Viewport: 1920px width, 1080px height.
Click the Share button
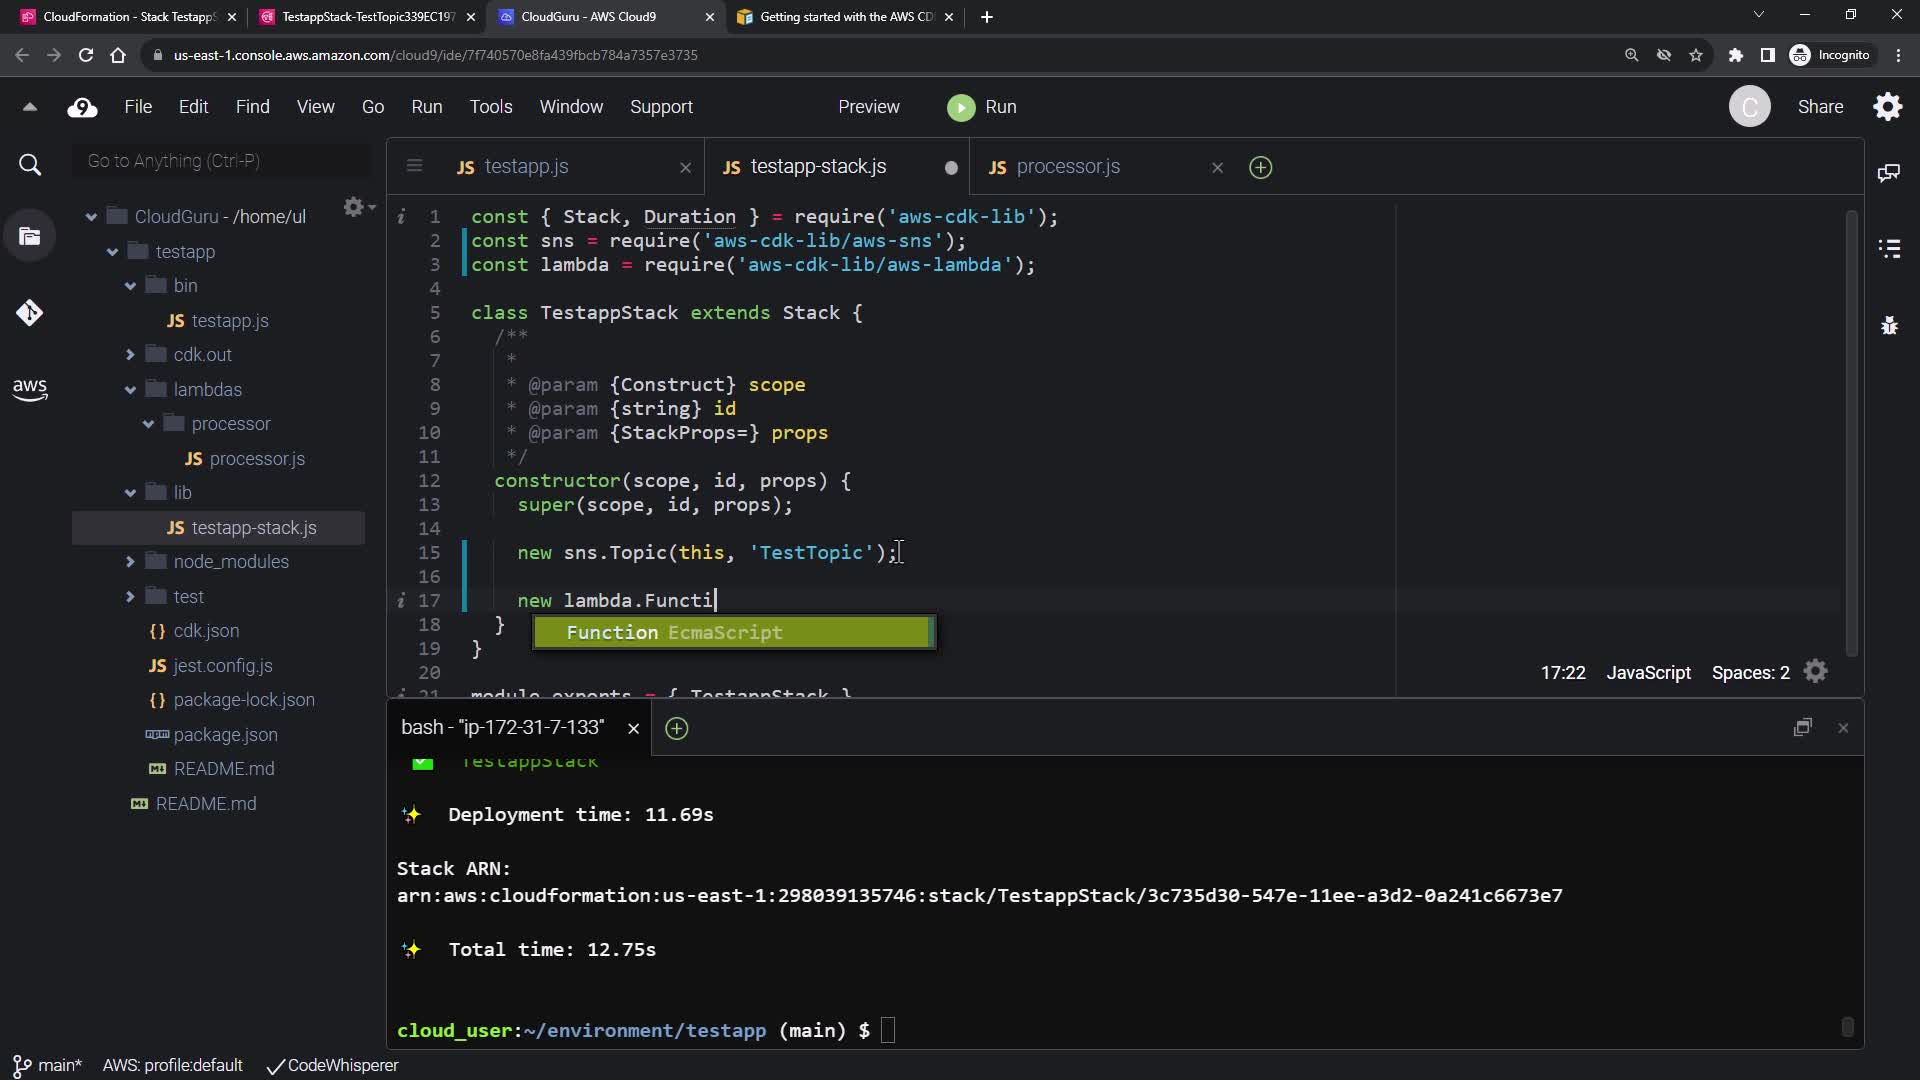(x=1819, y=107)
